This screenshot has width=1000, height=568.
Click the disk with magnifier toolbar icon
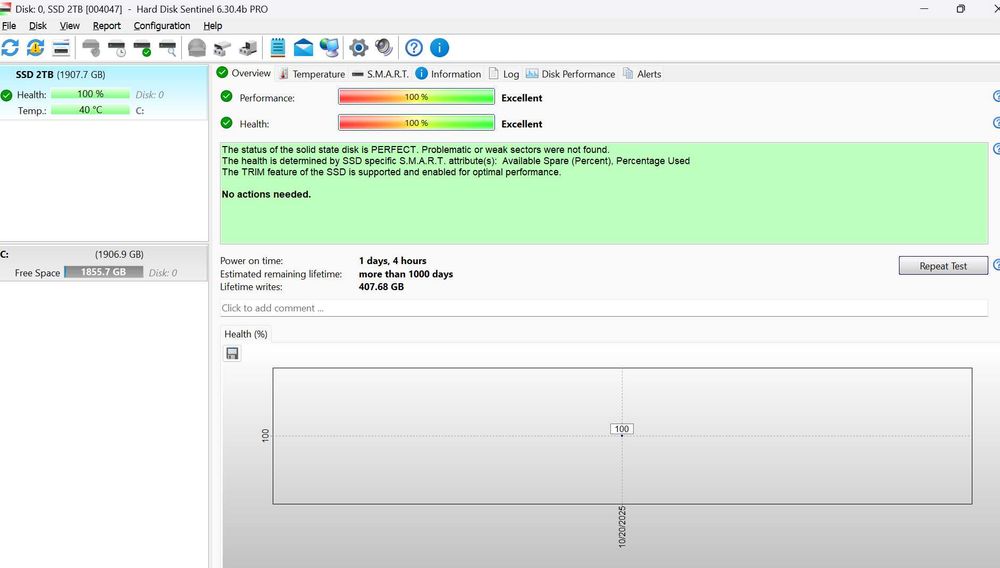point(168,48)
